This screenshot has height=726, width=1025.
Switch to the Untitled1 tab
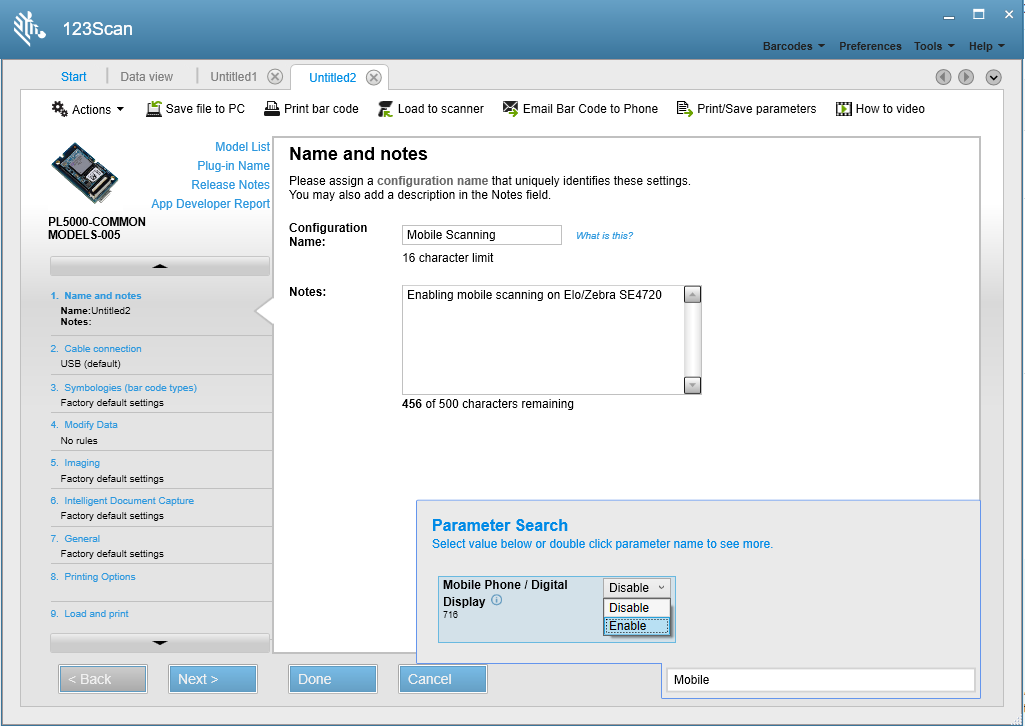pos(233,76)
